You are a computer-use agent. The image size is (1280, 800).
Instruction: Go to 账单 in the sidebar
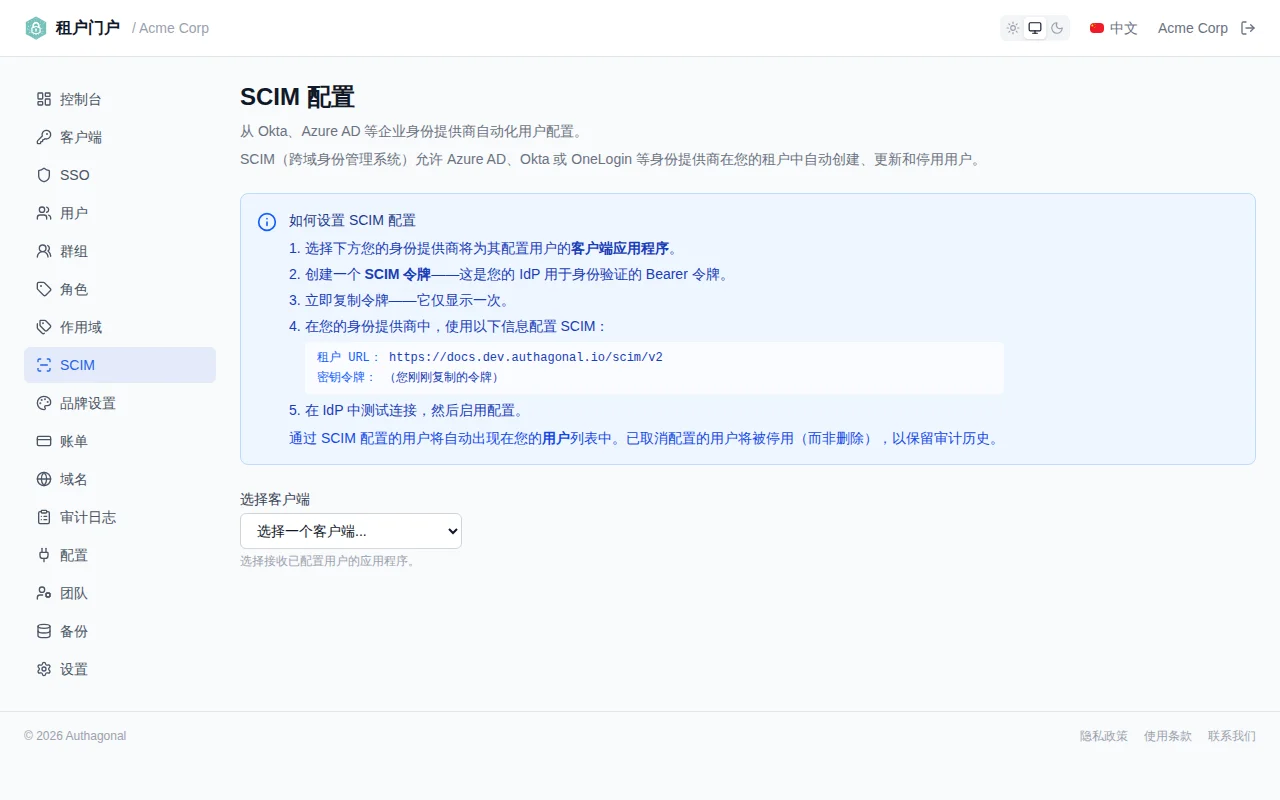120,441
